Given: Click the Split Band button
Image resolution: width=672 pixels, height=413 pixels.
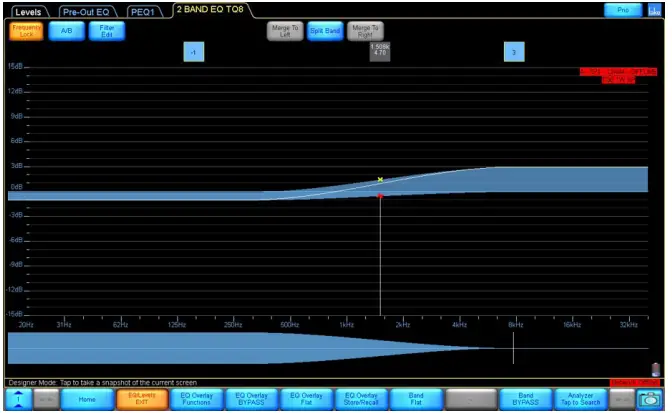Looking at the screenshot, I should point(325,31).
